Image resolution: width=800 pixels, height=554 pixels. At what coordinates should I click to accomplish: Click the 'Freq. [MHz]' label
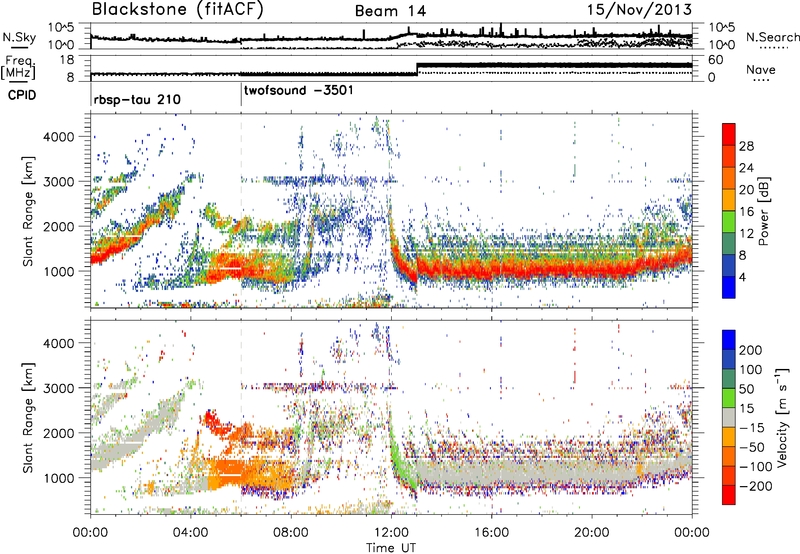[19, 67]
